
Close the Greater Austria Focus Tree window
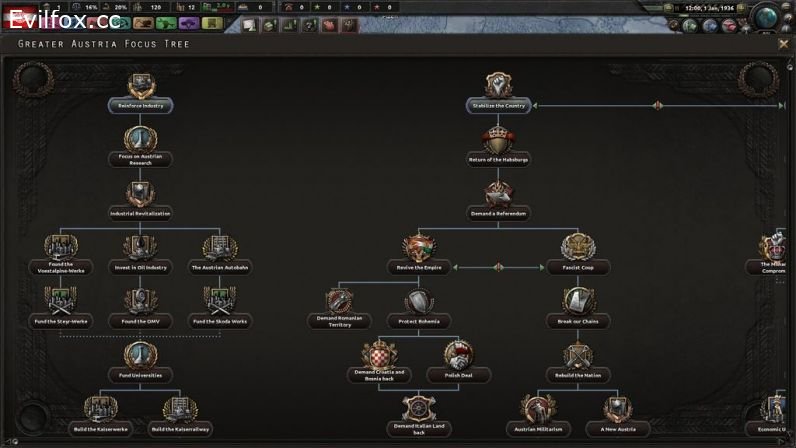[783, 43]
